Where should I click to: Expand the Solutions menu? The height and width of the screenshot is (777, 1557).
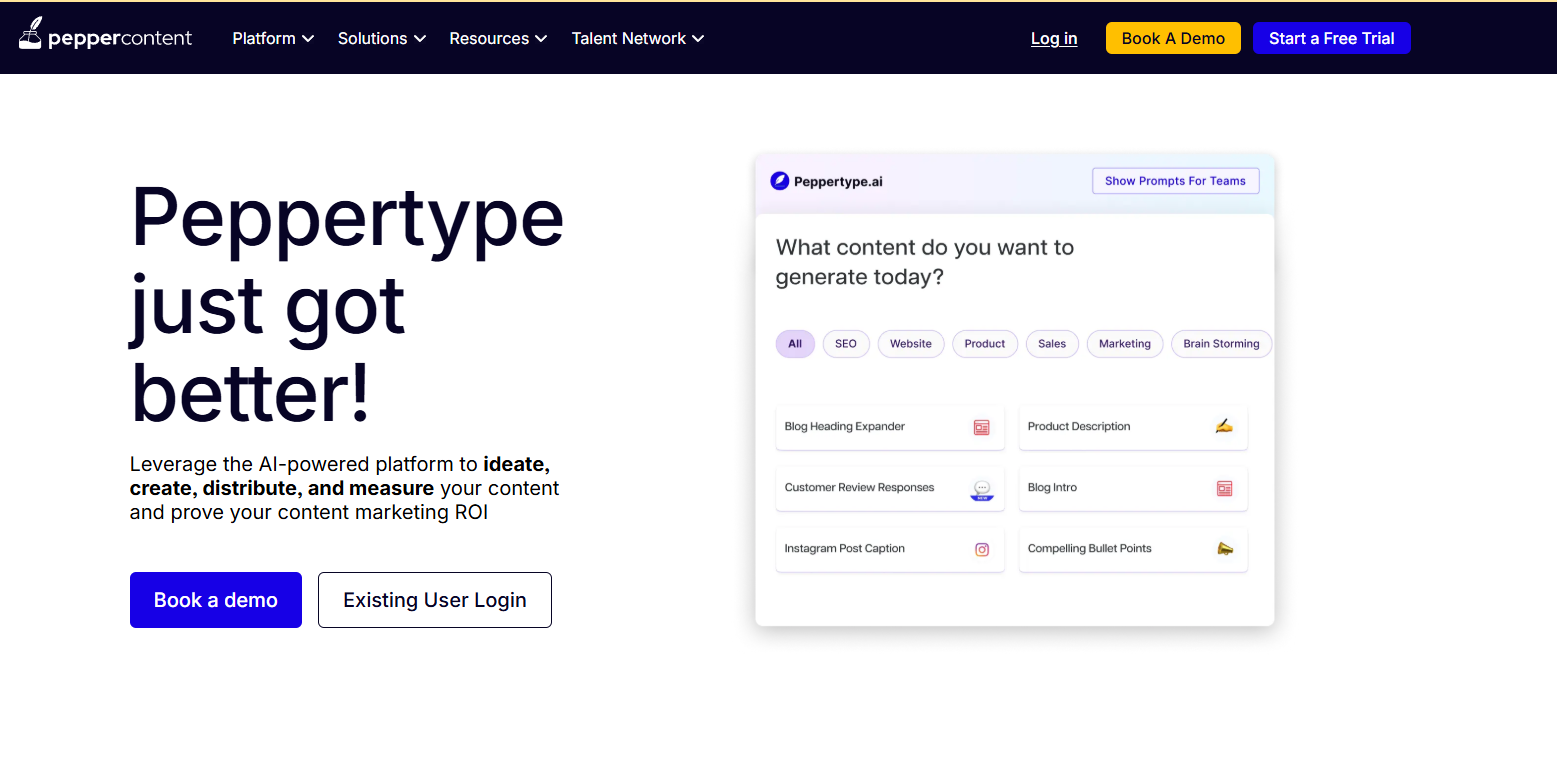382,38
